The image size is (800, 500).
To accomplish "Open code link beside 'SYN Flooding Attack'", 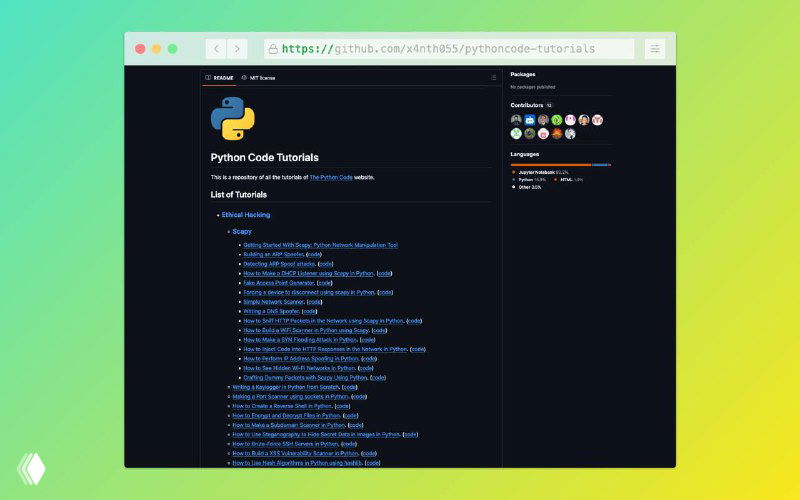I will click(x=367, y=340).
